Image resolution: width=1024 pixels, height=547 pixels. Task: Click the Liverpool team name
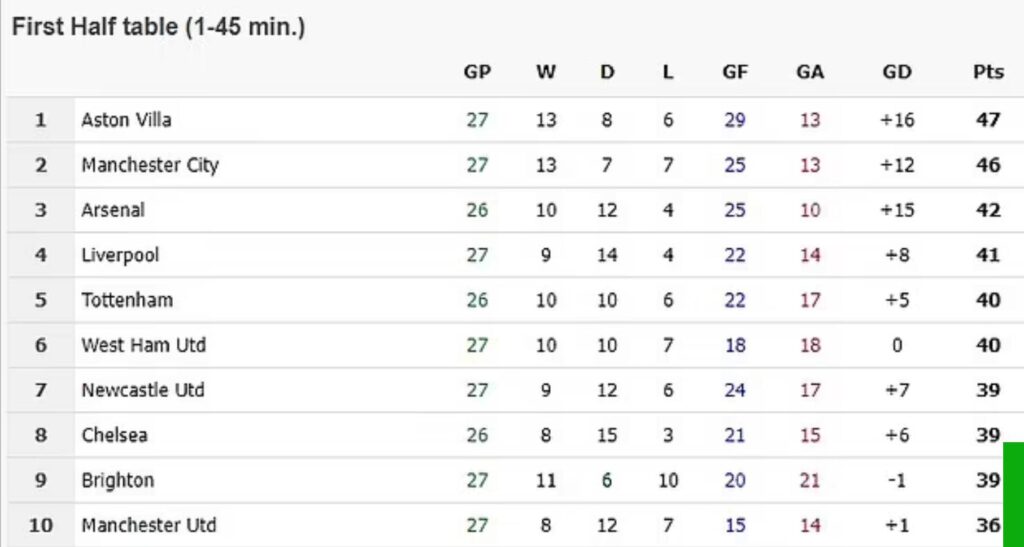[120, 255]
